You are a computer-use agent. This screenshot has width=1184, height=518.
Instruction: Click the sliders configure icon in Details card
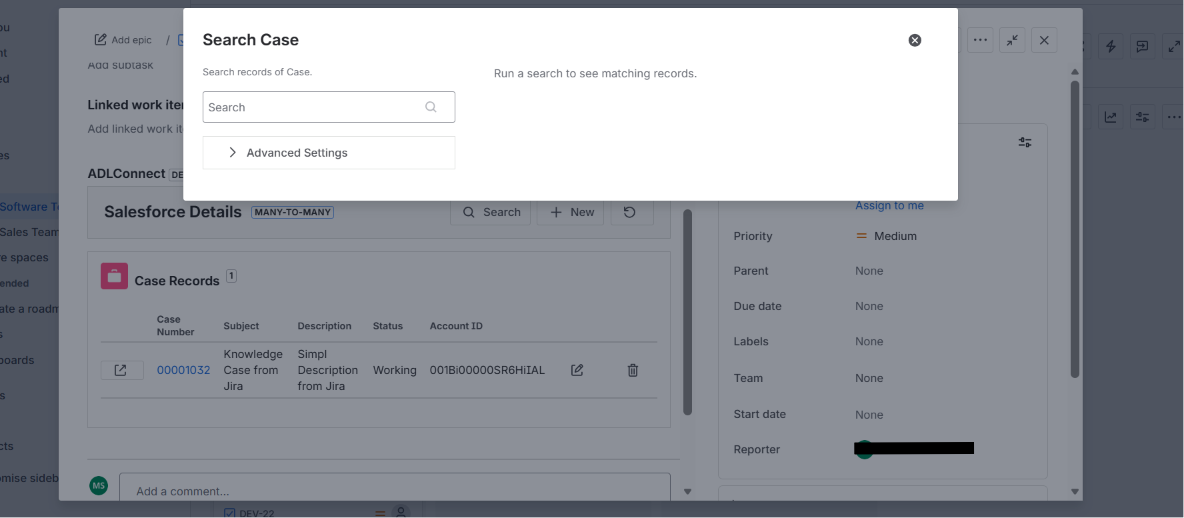point(1025,142)
